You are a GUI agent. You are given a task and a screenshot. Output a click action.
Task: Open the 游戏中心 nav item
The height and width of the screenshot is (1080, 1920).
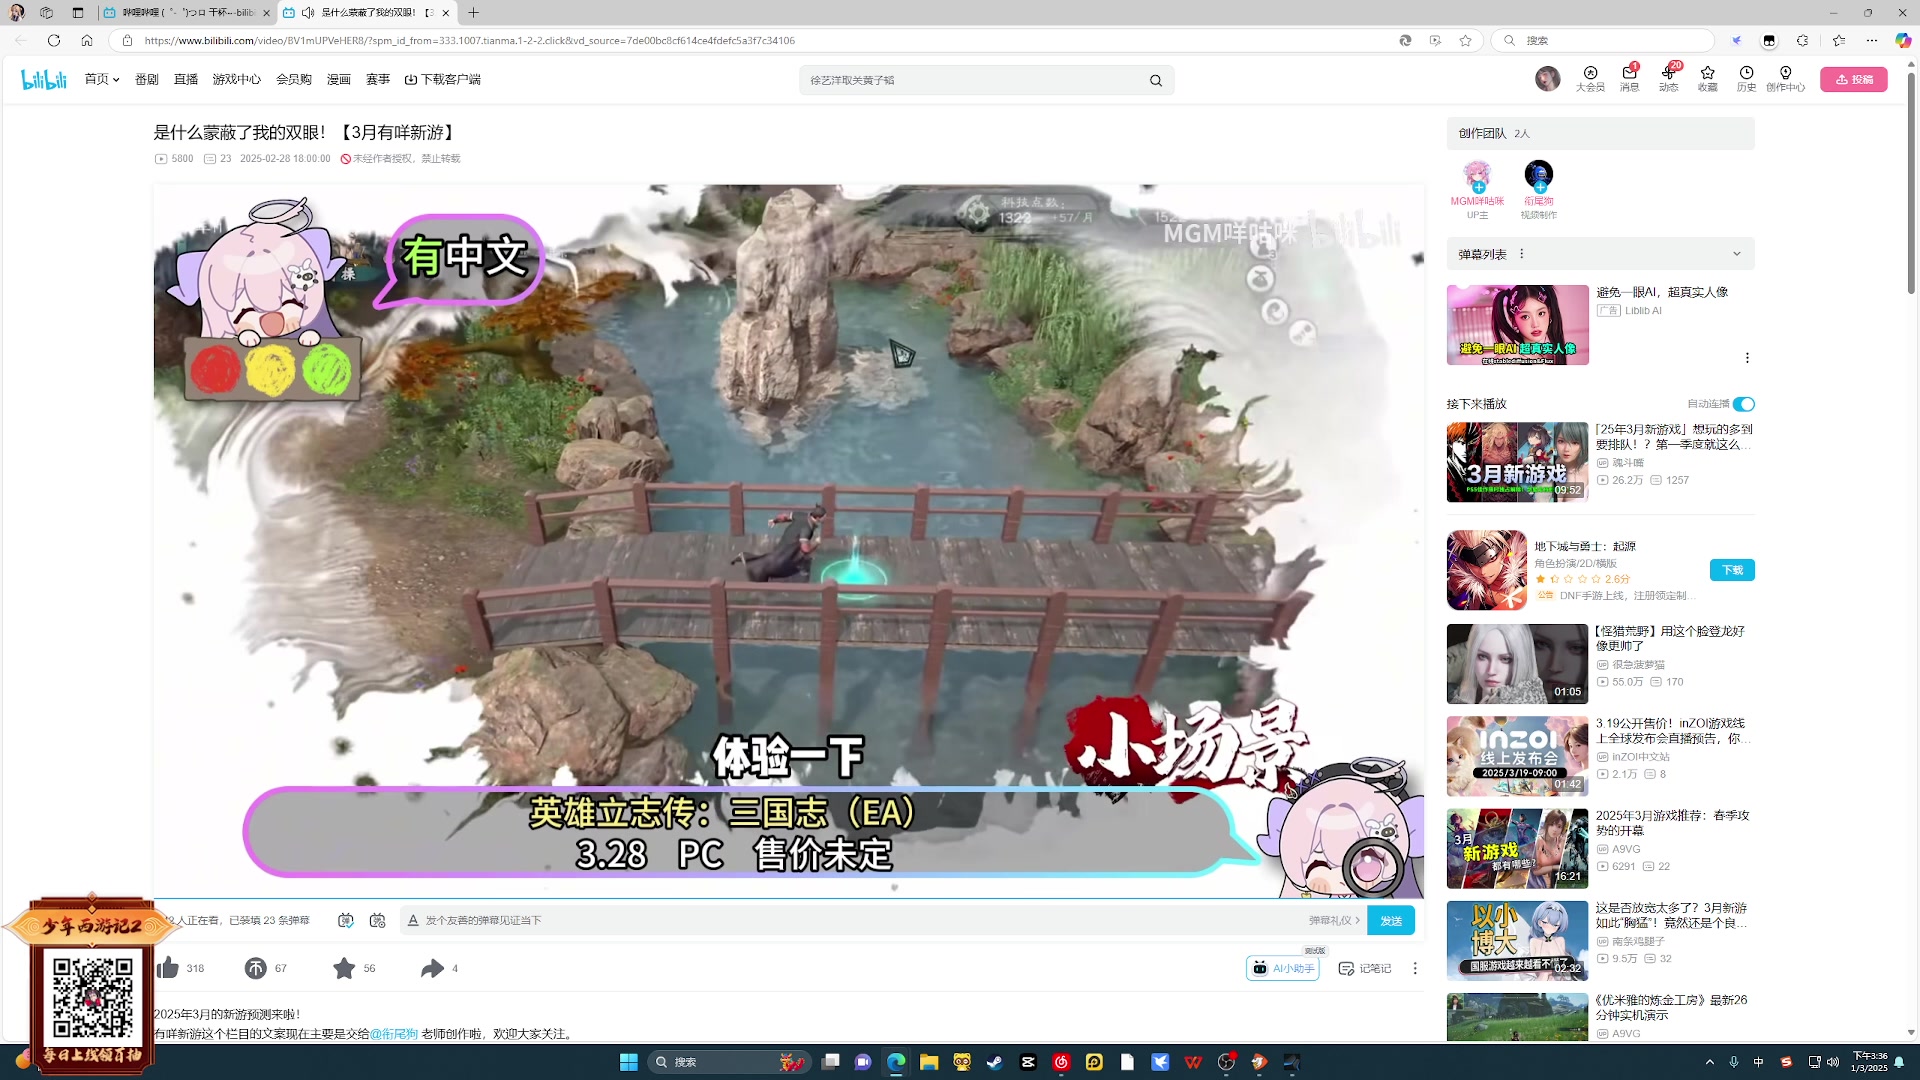point(236,79)
